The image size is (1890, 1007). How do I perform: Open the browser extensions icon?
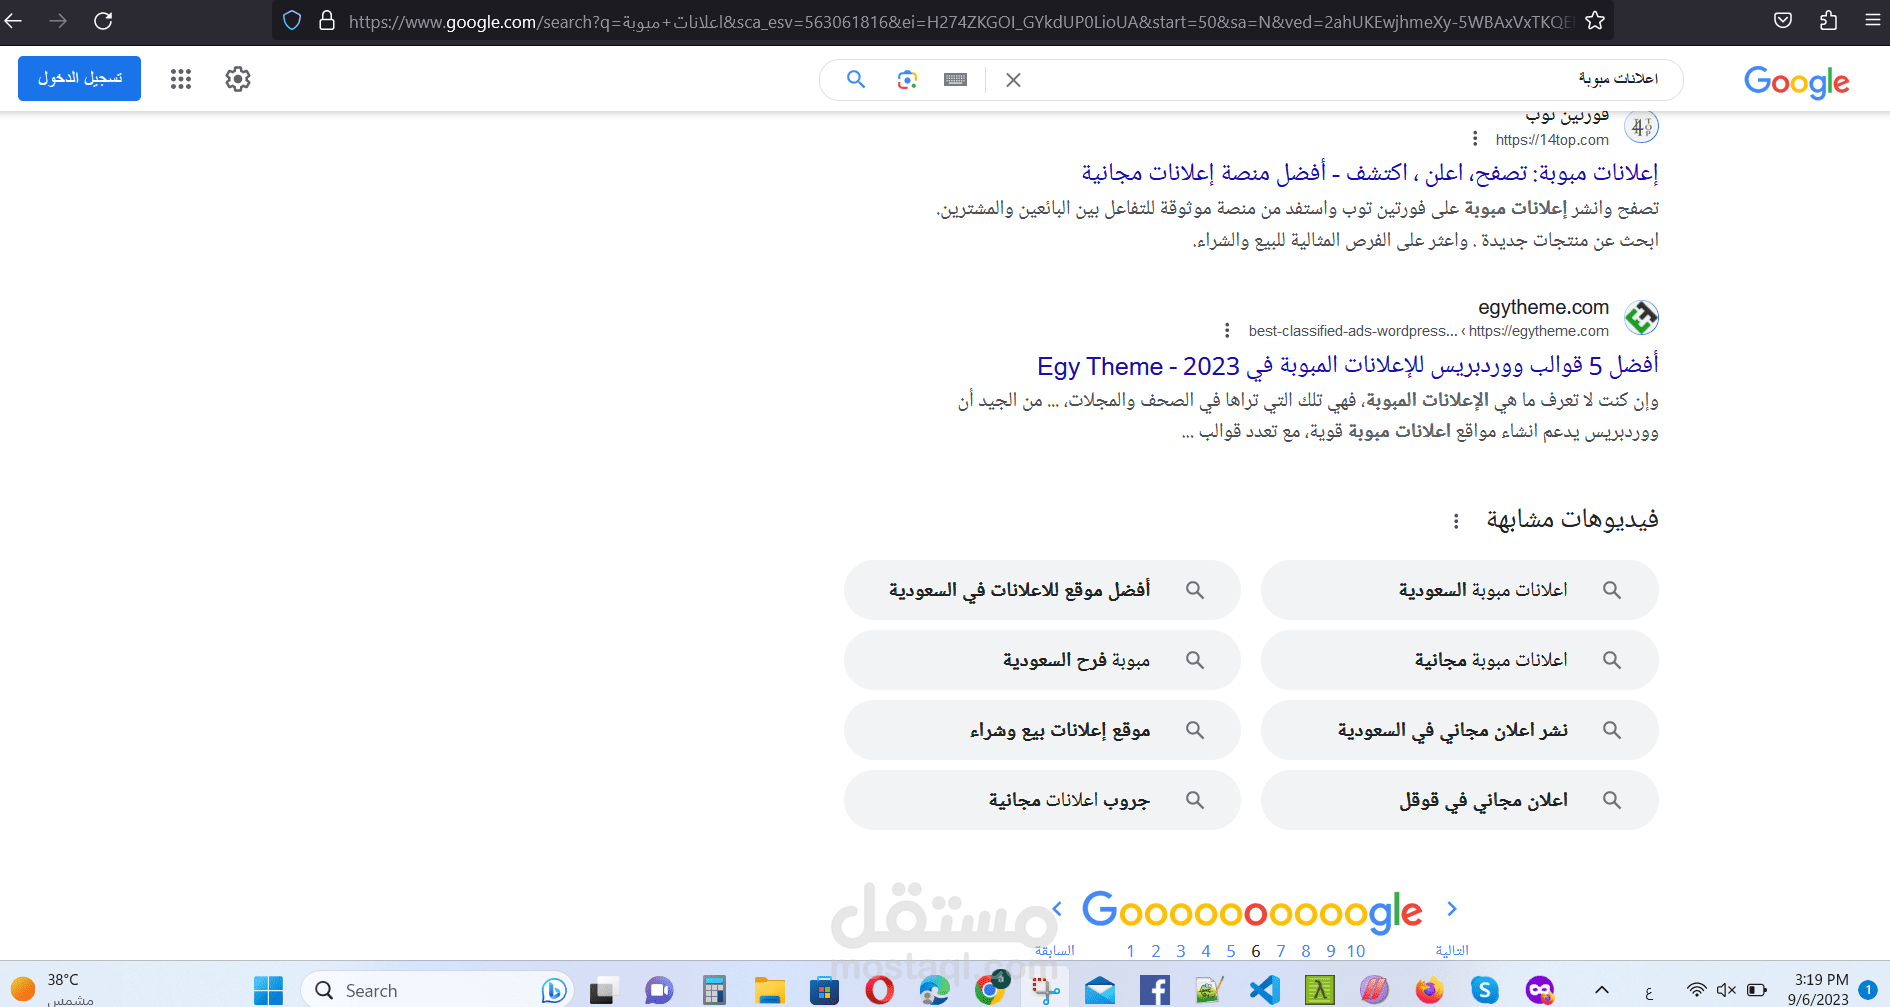[1829, 20]
